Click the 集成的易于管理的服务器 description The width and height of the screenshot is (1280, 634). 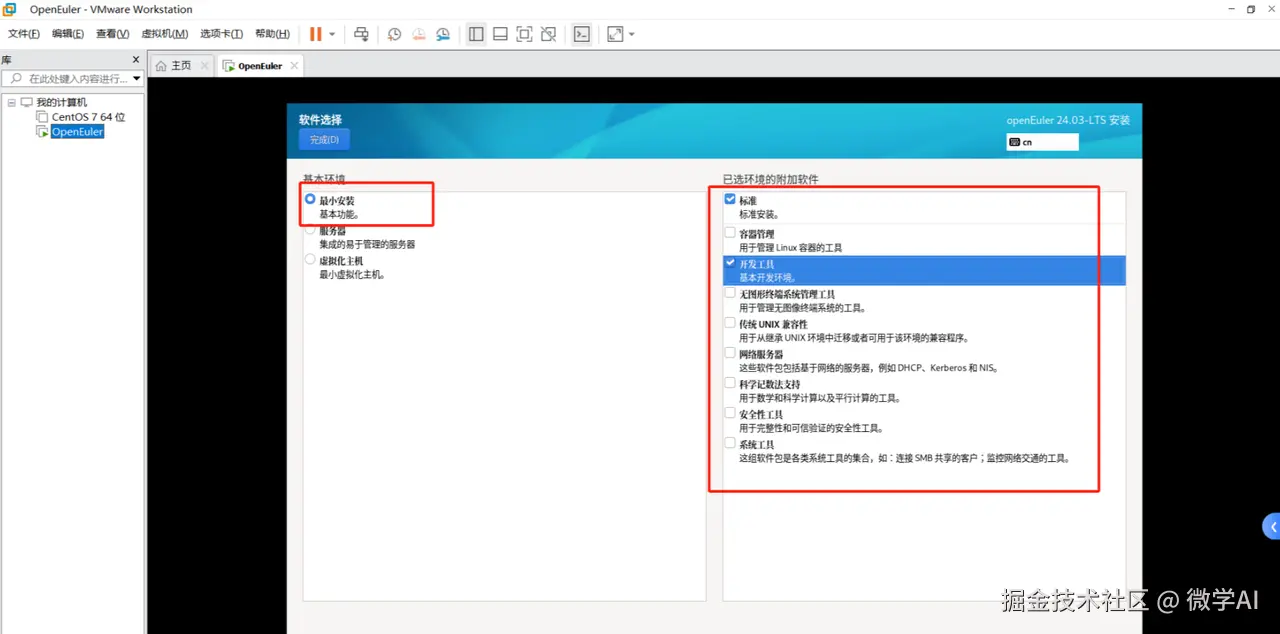tap(367, 244)
